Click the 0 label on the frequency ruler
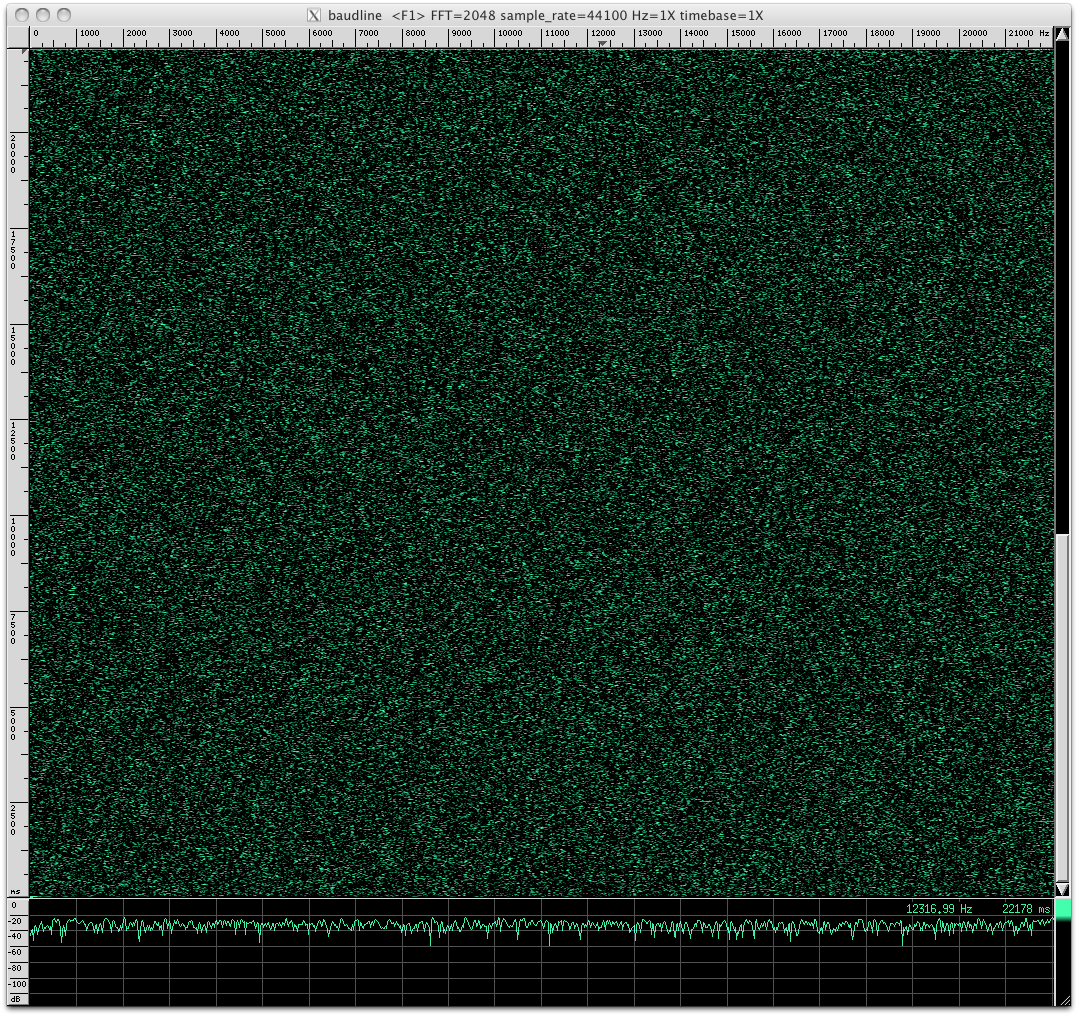The width and height of the screenshot is (1078, 1016). click(x=36, y=33)
